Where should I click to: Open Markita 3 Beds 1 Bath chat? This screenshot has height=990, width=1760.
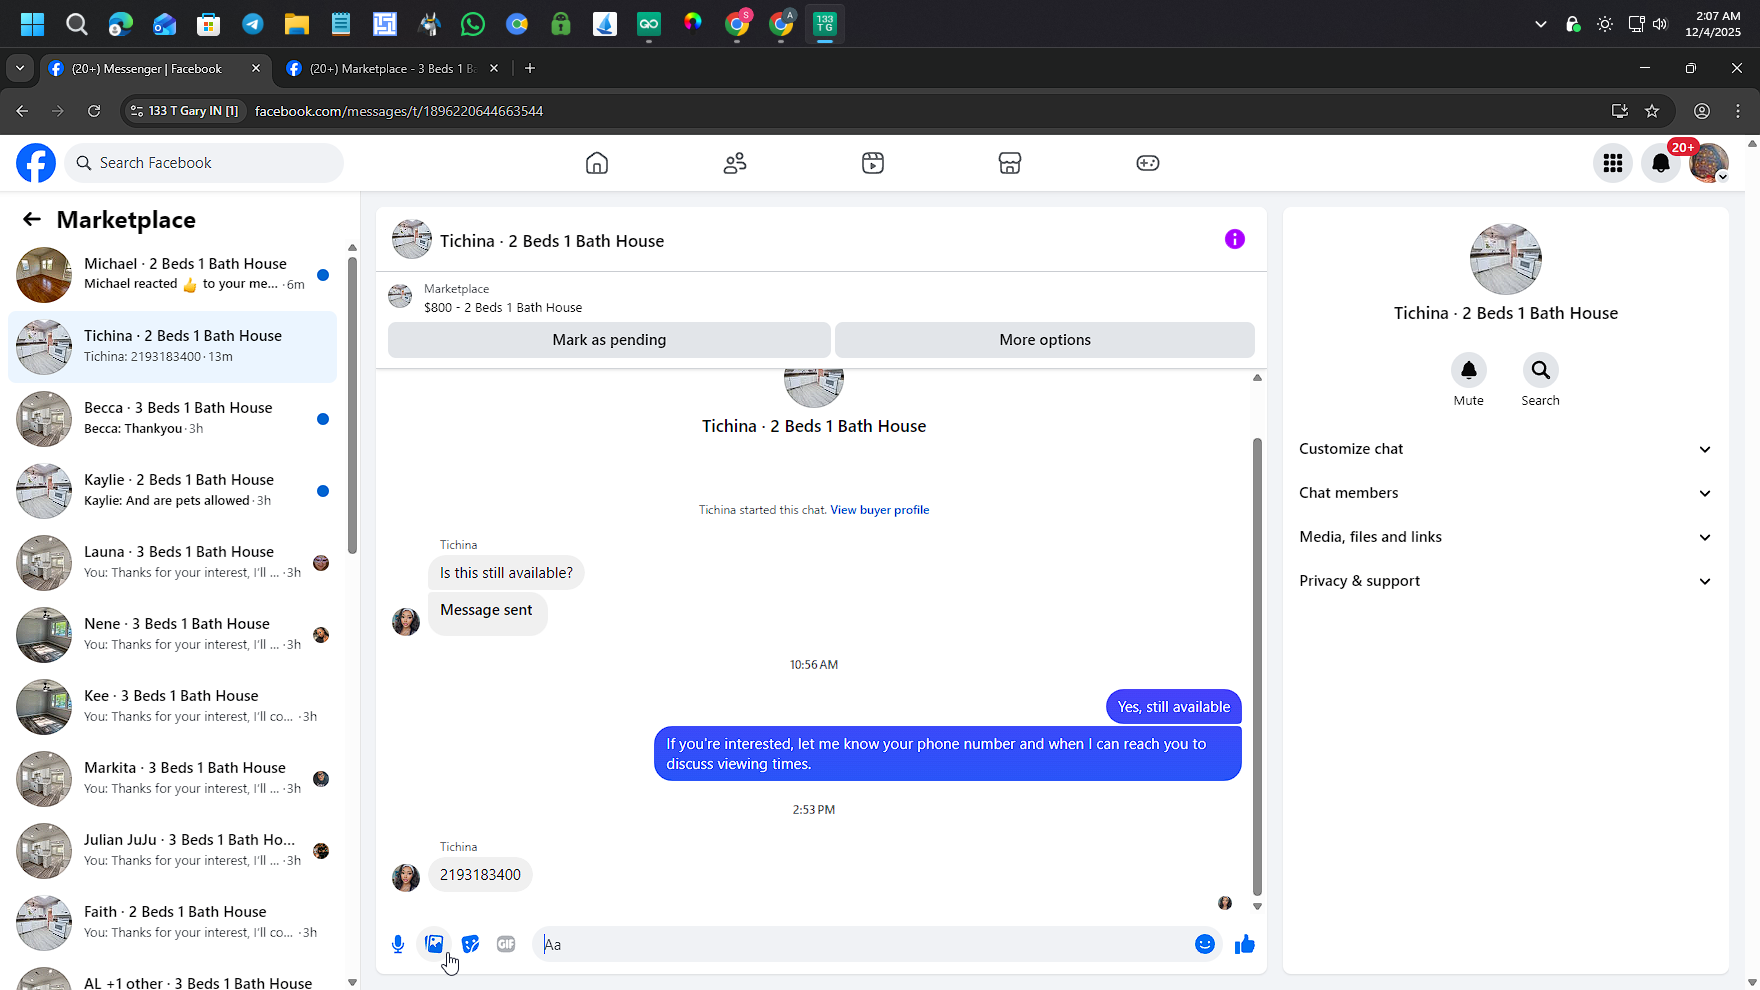click(173, 779)
